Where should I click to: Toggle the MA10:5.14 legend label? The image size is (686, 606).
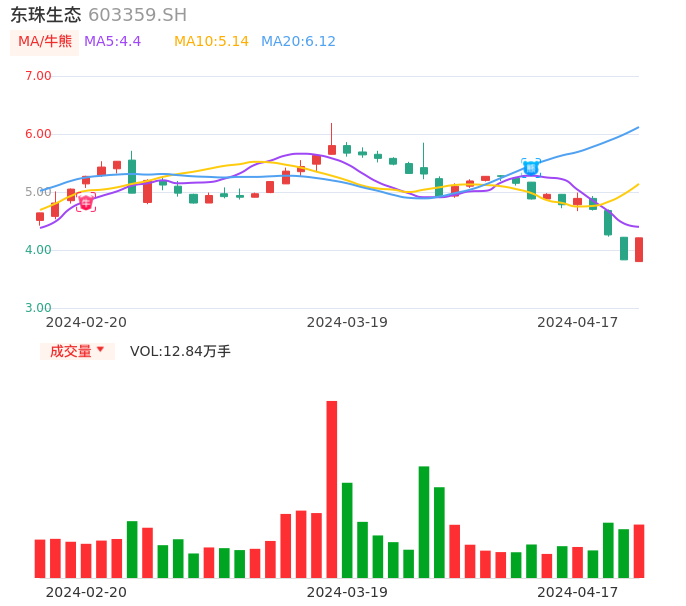click(211, 42)
